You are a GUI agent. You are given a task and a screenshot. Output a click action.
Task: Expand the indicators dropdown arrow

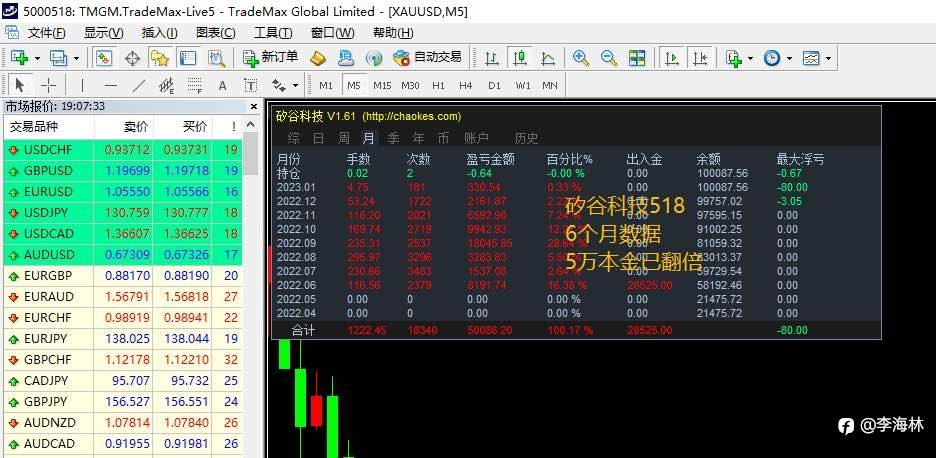click(751, 59)
